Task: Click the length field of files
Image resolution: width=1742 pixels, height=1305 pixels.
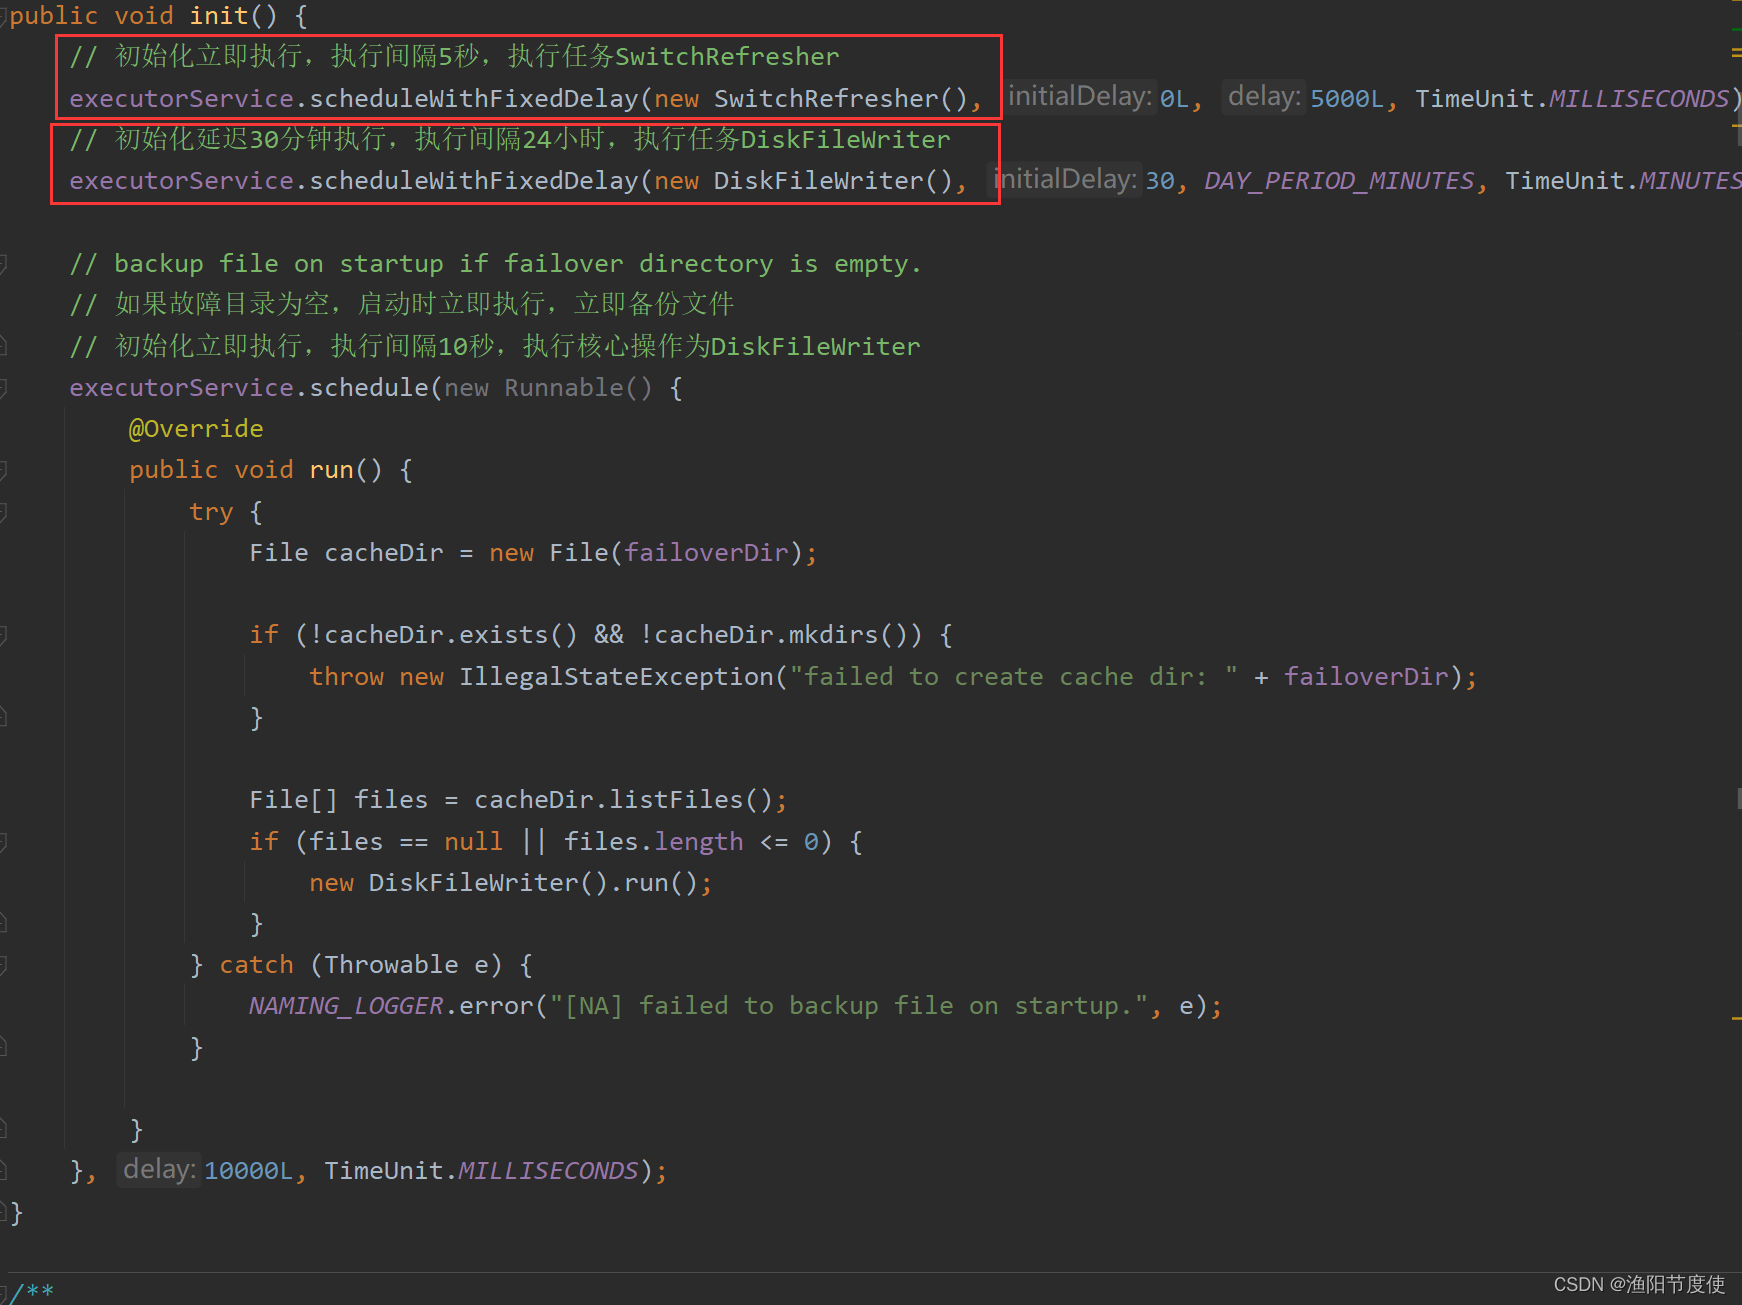Action: coord(698,842)
